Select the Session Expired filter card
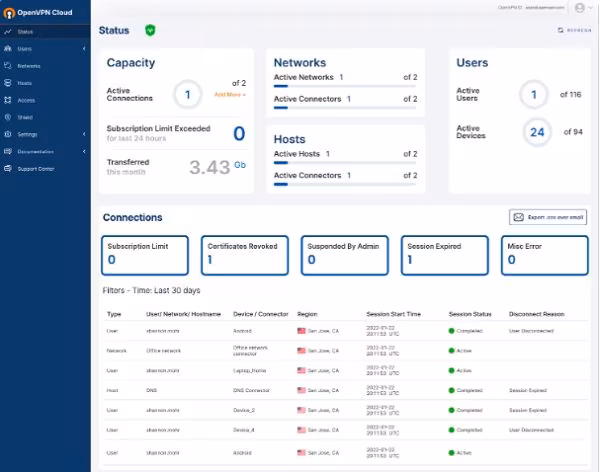 (445, 255)
